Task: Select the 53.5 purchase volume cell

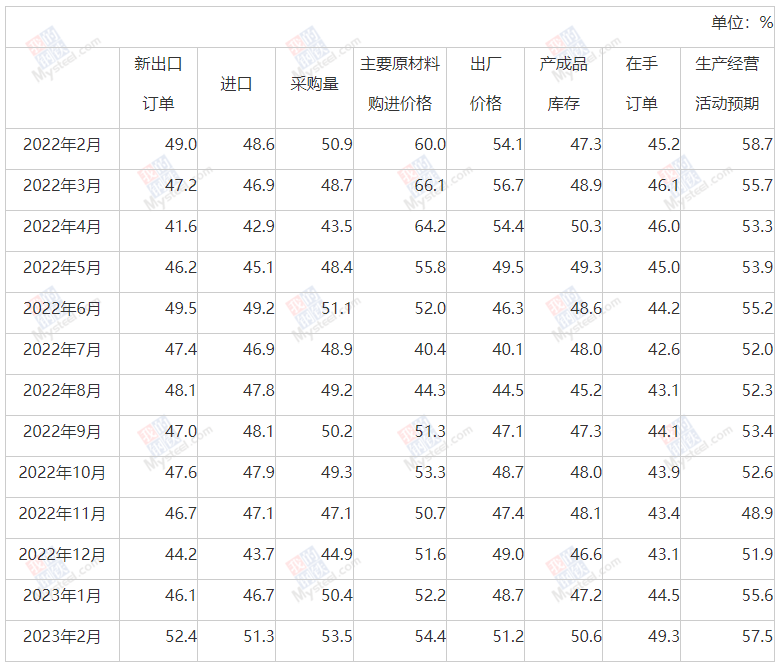Action: (335, 637)
